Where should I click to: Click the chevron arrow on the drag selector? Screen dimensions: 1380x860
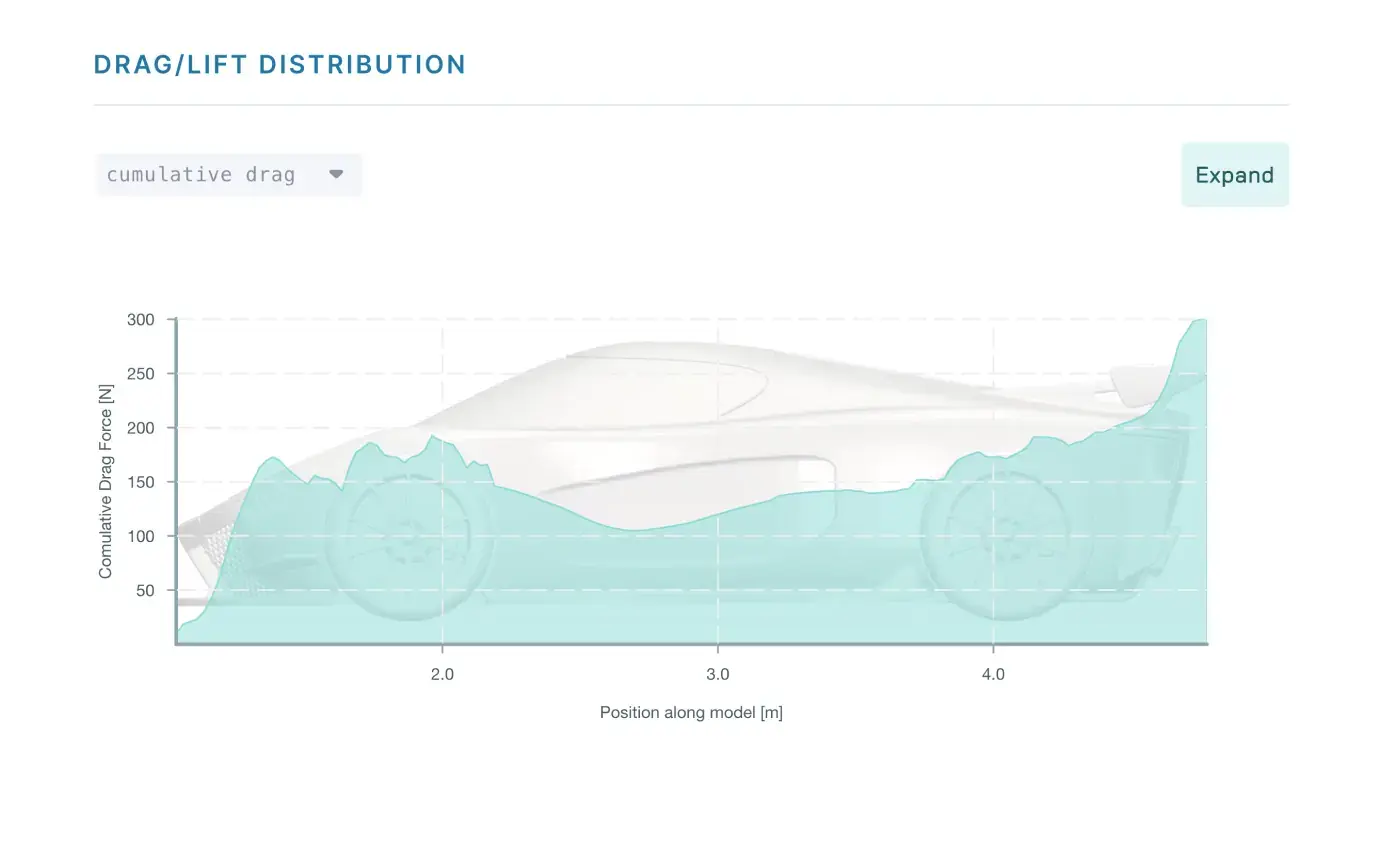pos(336,174)
